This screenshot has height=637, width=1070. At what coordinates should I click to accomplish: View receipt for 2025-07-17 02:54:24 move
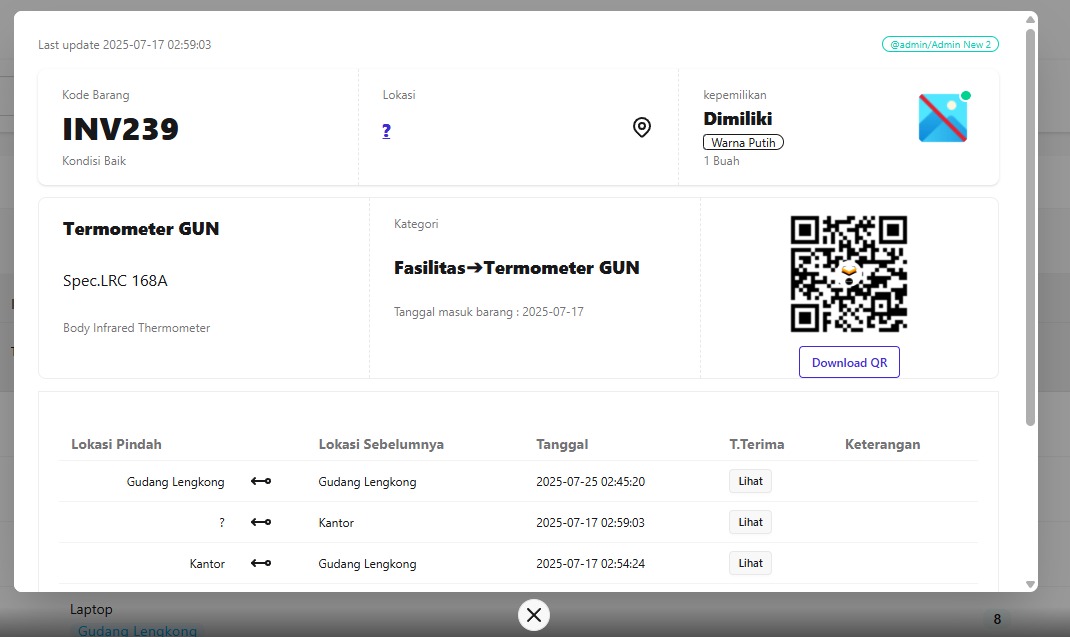pos(750,563)
